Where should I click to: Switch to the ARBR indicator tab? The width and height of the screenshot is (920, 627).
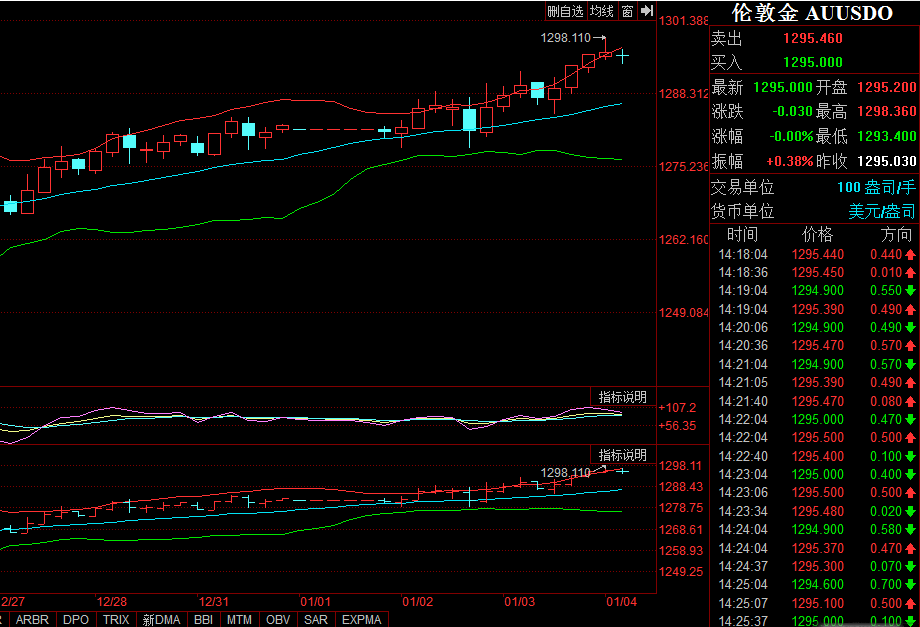(x=33, y=619)
